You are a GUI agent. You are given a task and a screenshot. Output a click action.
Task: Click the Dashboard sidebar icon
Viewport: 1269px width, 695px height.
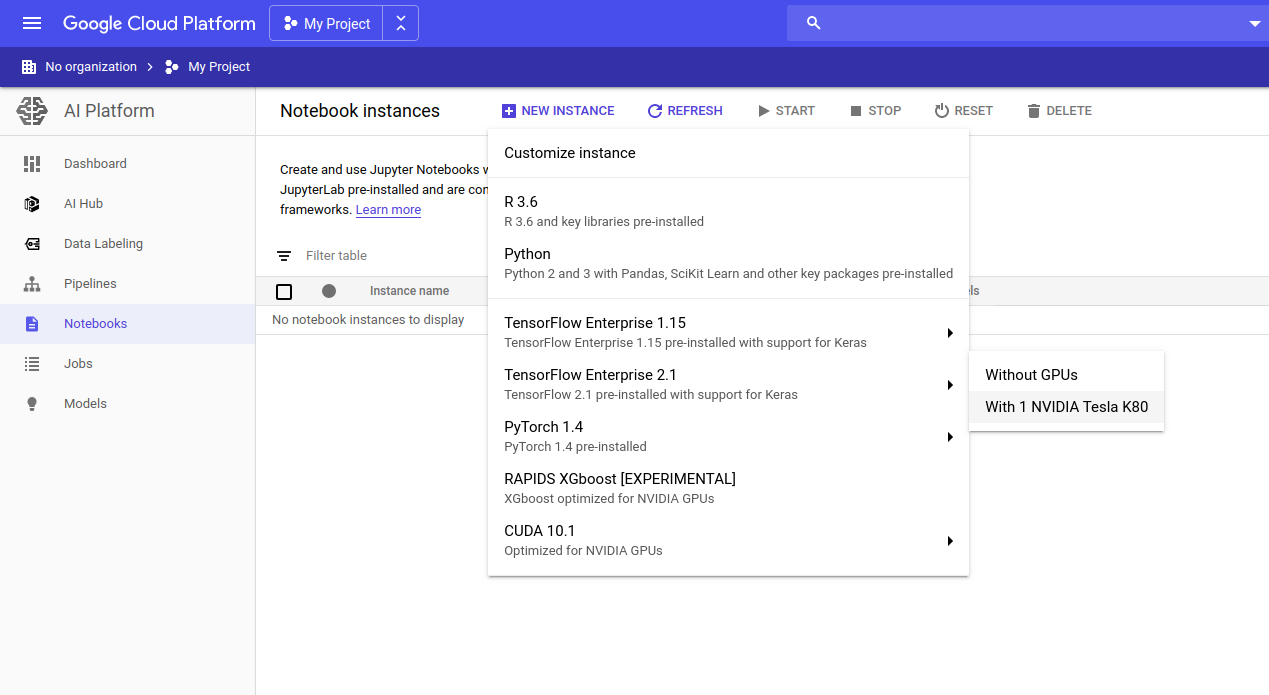[x=32, y=164]
